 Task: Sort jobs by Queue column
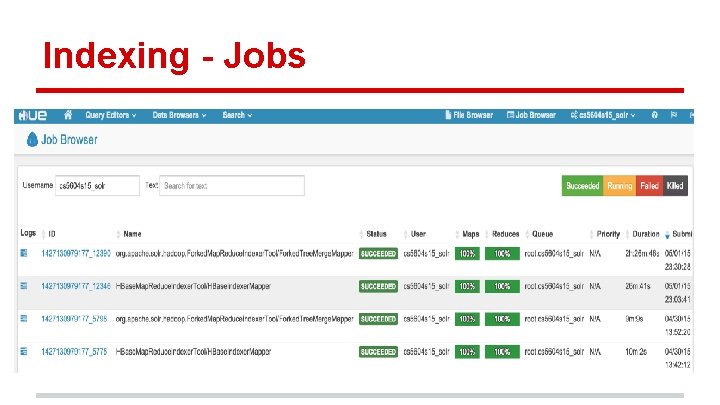pyautogui.click(x=542, y=234)
